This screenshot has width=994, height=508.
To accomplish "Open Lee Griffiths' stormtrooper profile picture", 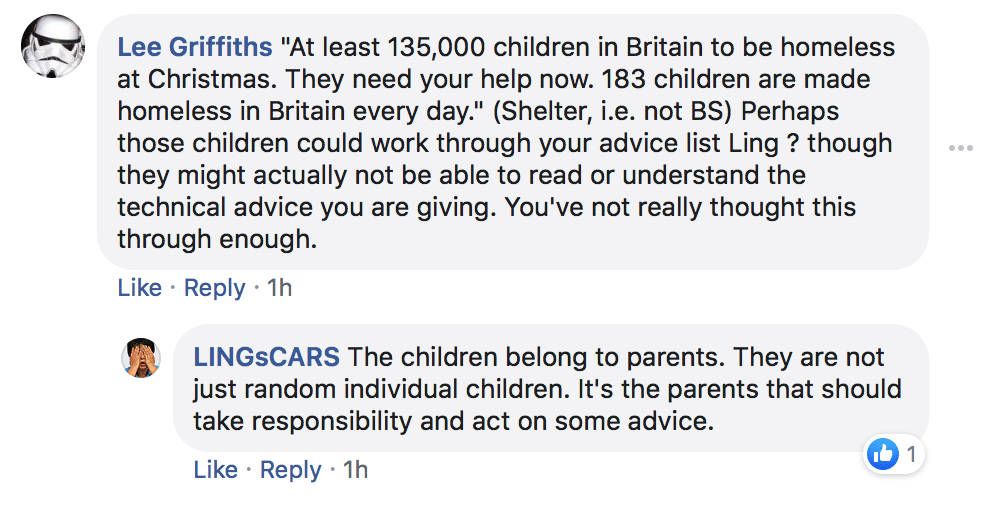I will point(53,46).
